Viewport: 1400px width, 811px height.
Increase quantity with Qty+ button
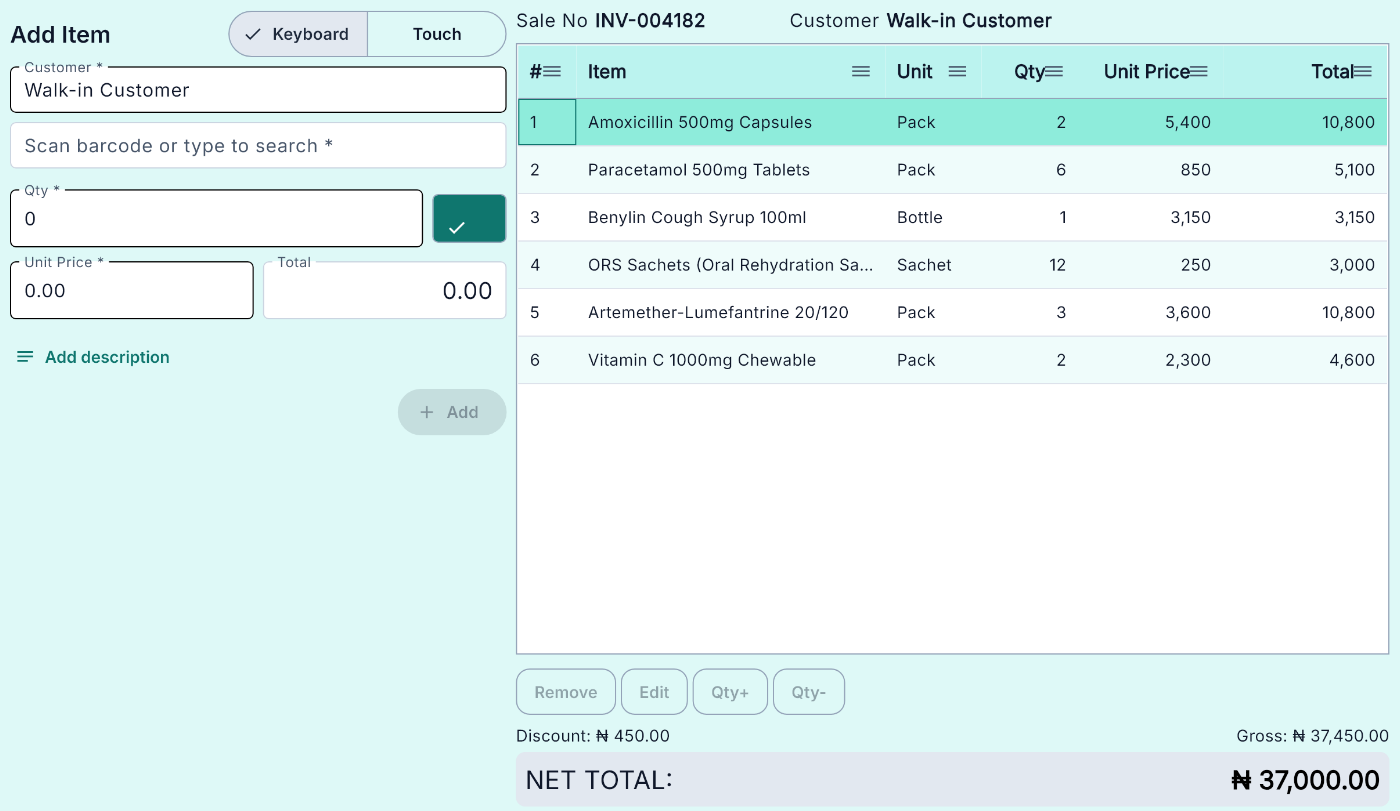pyautogui.click(x=730, y=692)
